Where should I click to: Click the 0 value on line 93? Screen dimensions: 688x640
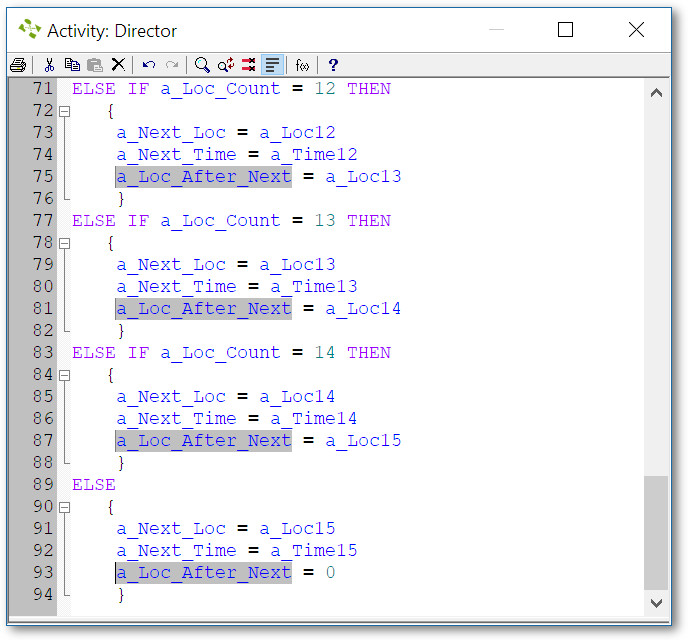(330, 572)
